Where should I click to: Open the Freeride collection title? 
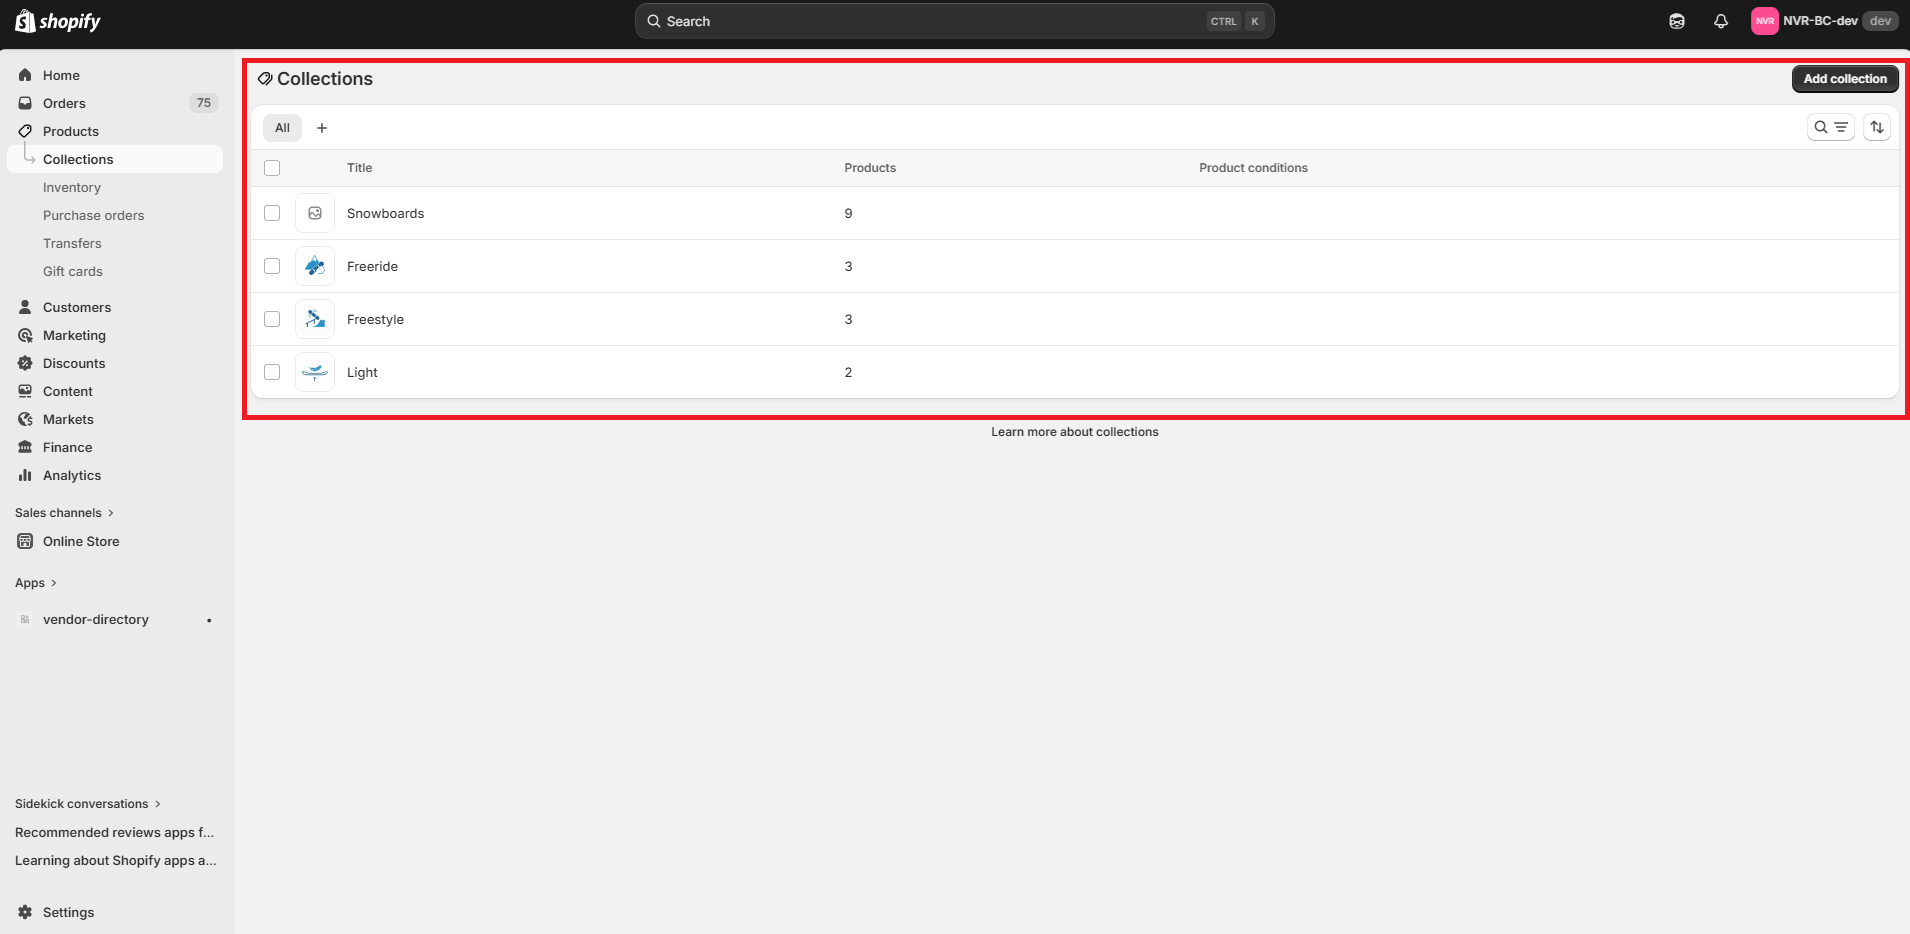coord(372,266)
